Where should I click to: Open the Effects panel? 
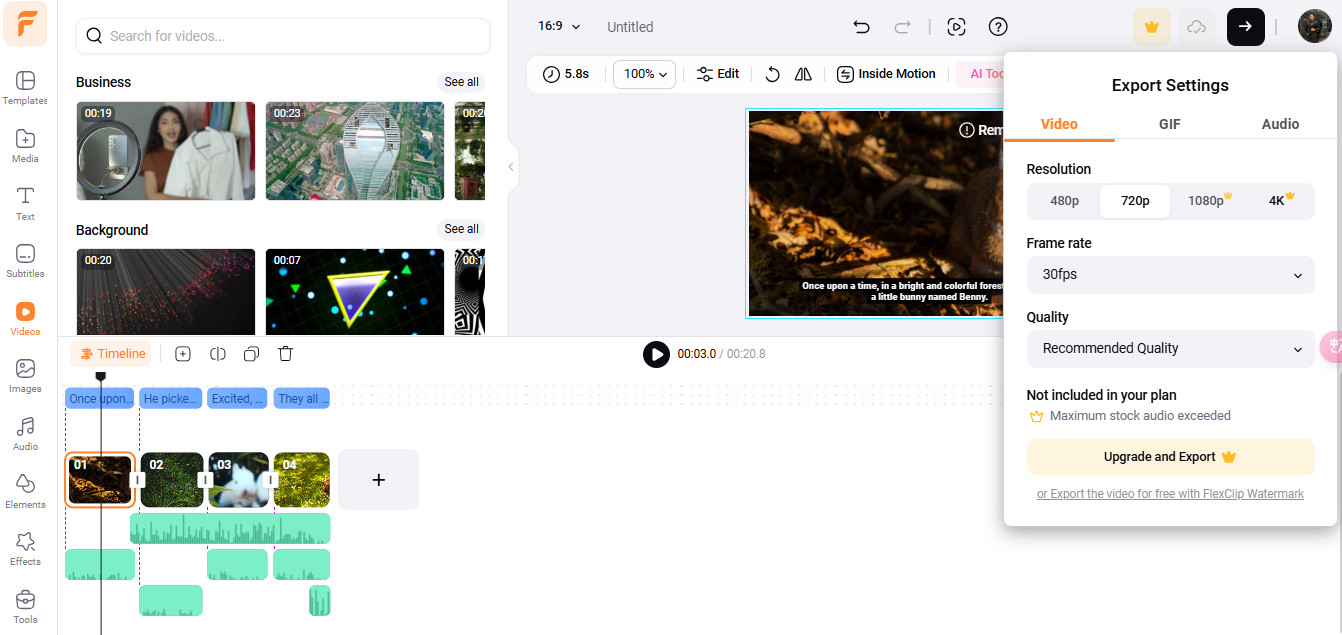tap(24, 548)
